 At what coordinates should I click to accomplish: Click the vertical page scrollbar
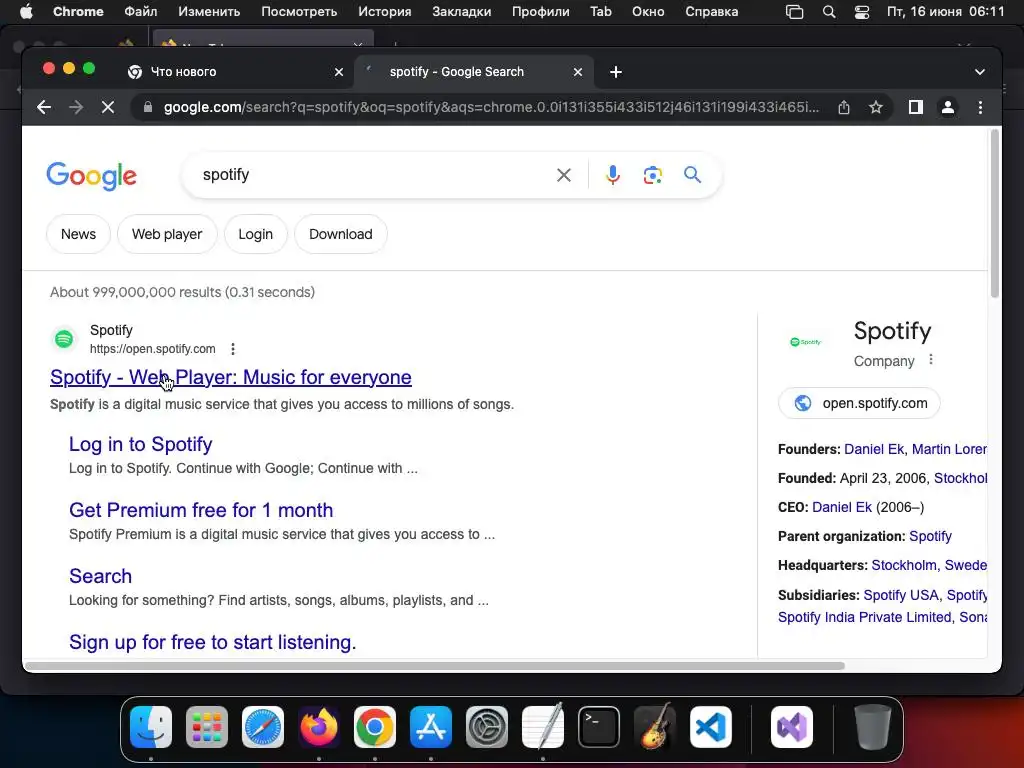click(995, 214)
